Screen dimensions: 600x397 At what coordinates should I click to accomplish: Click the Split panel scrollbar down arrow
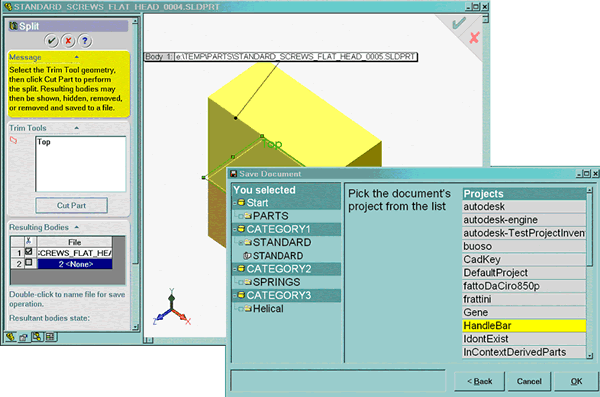point(135,327)
